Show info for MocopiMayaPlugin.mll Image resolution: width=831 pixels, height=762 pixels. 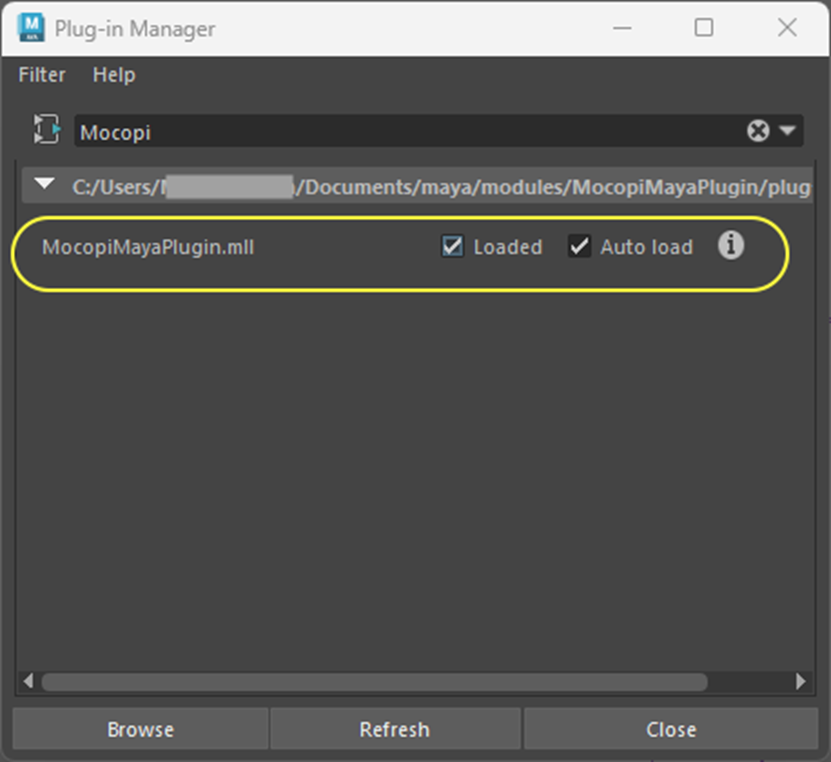coord(731,246)
